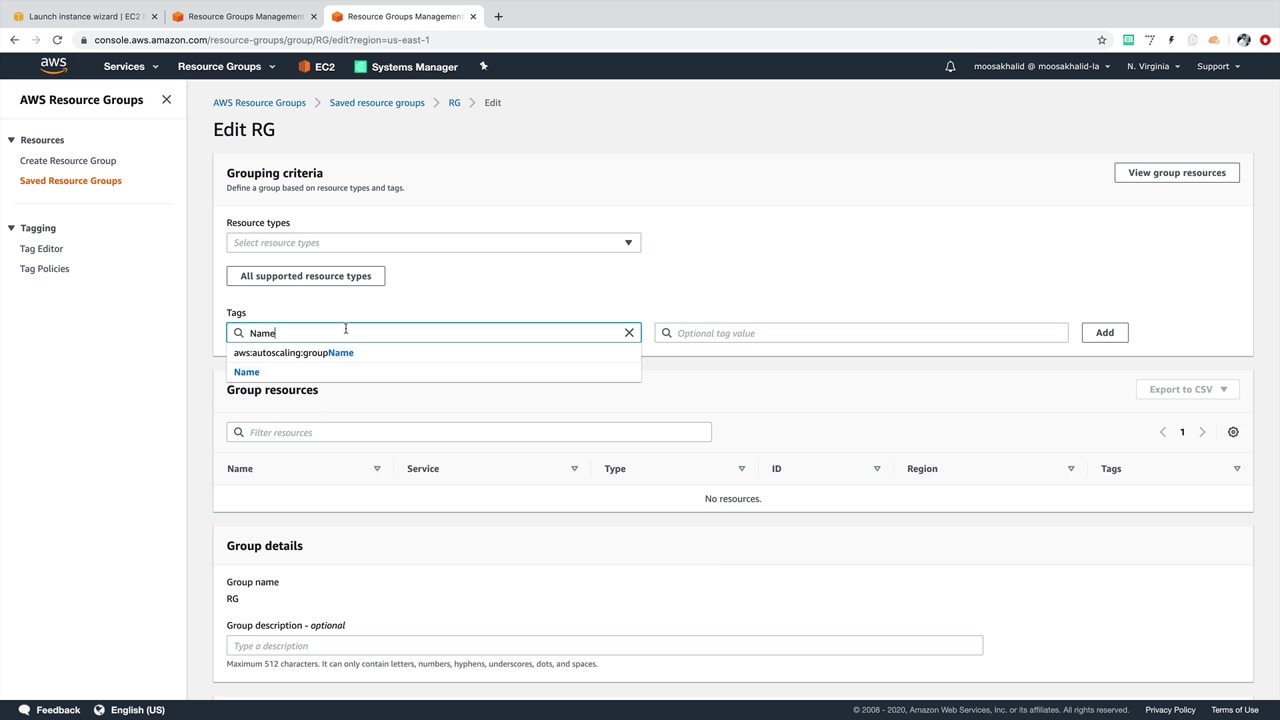The height and width of the screenshot is (720, 1280).
Task: Switch to the second browser tab
Action: click(244, 17)
